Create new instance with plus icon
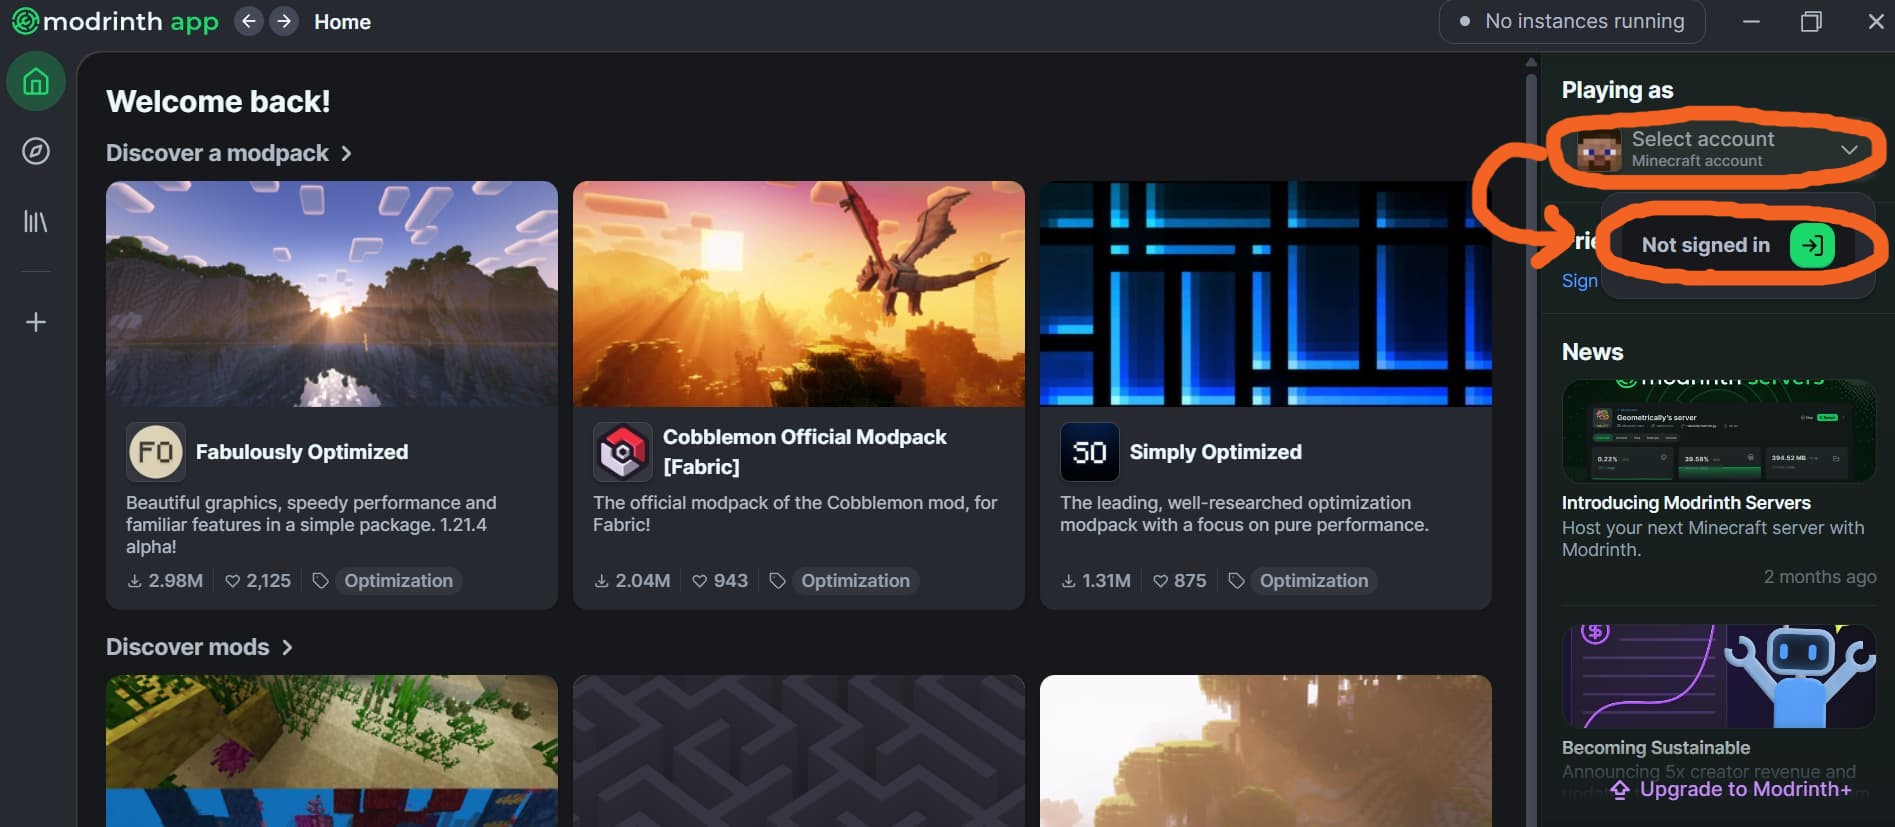Screen dimensions: 1895x827 (36, 322)
